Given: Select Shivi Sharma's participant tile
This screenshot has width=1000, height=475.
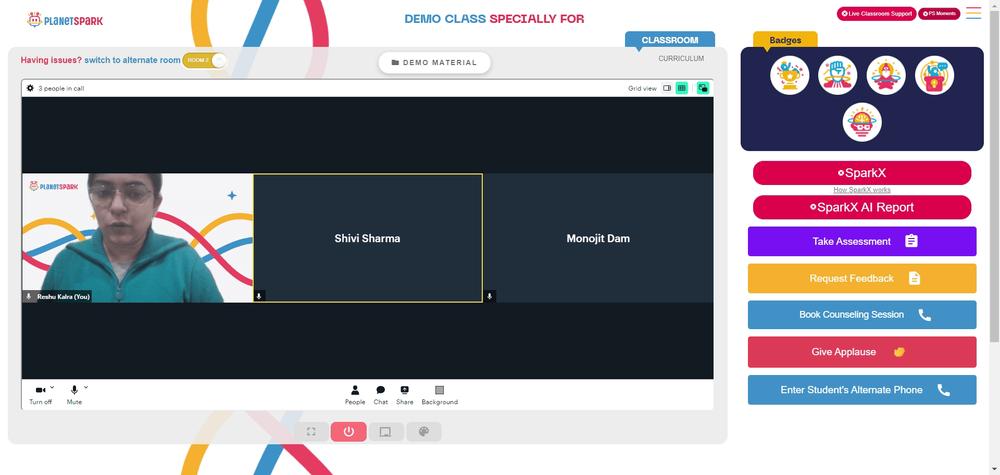Looking at the screenshot, I should (x=368, y=238).
